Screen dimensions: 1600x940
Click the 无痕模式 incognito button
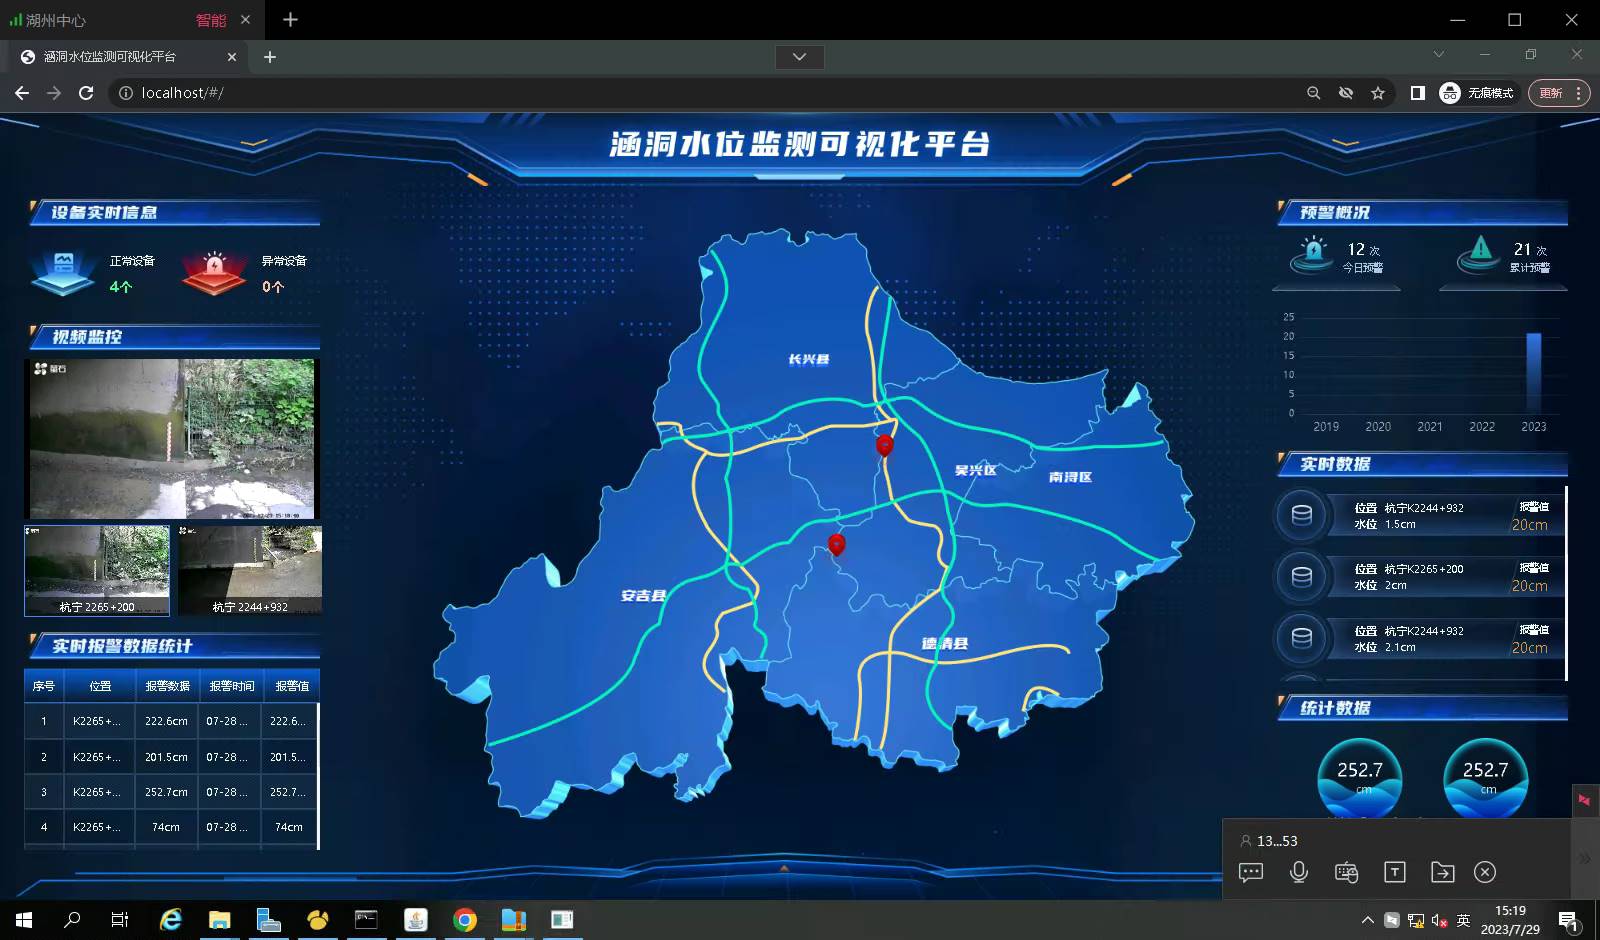tap(1477, 93)
